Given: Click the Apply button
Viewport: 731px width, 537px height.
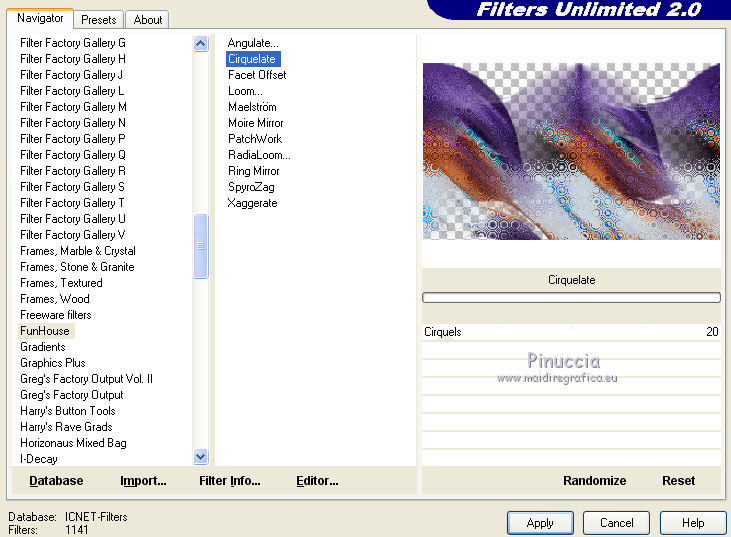Looking at the screenshot, I should 540,523.
